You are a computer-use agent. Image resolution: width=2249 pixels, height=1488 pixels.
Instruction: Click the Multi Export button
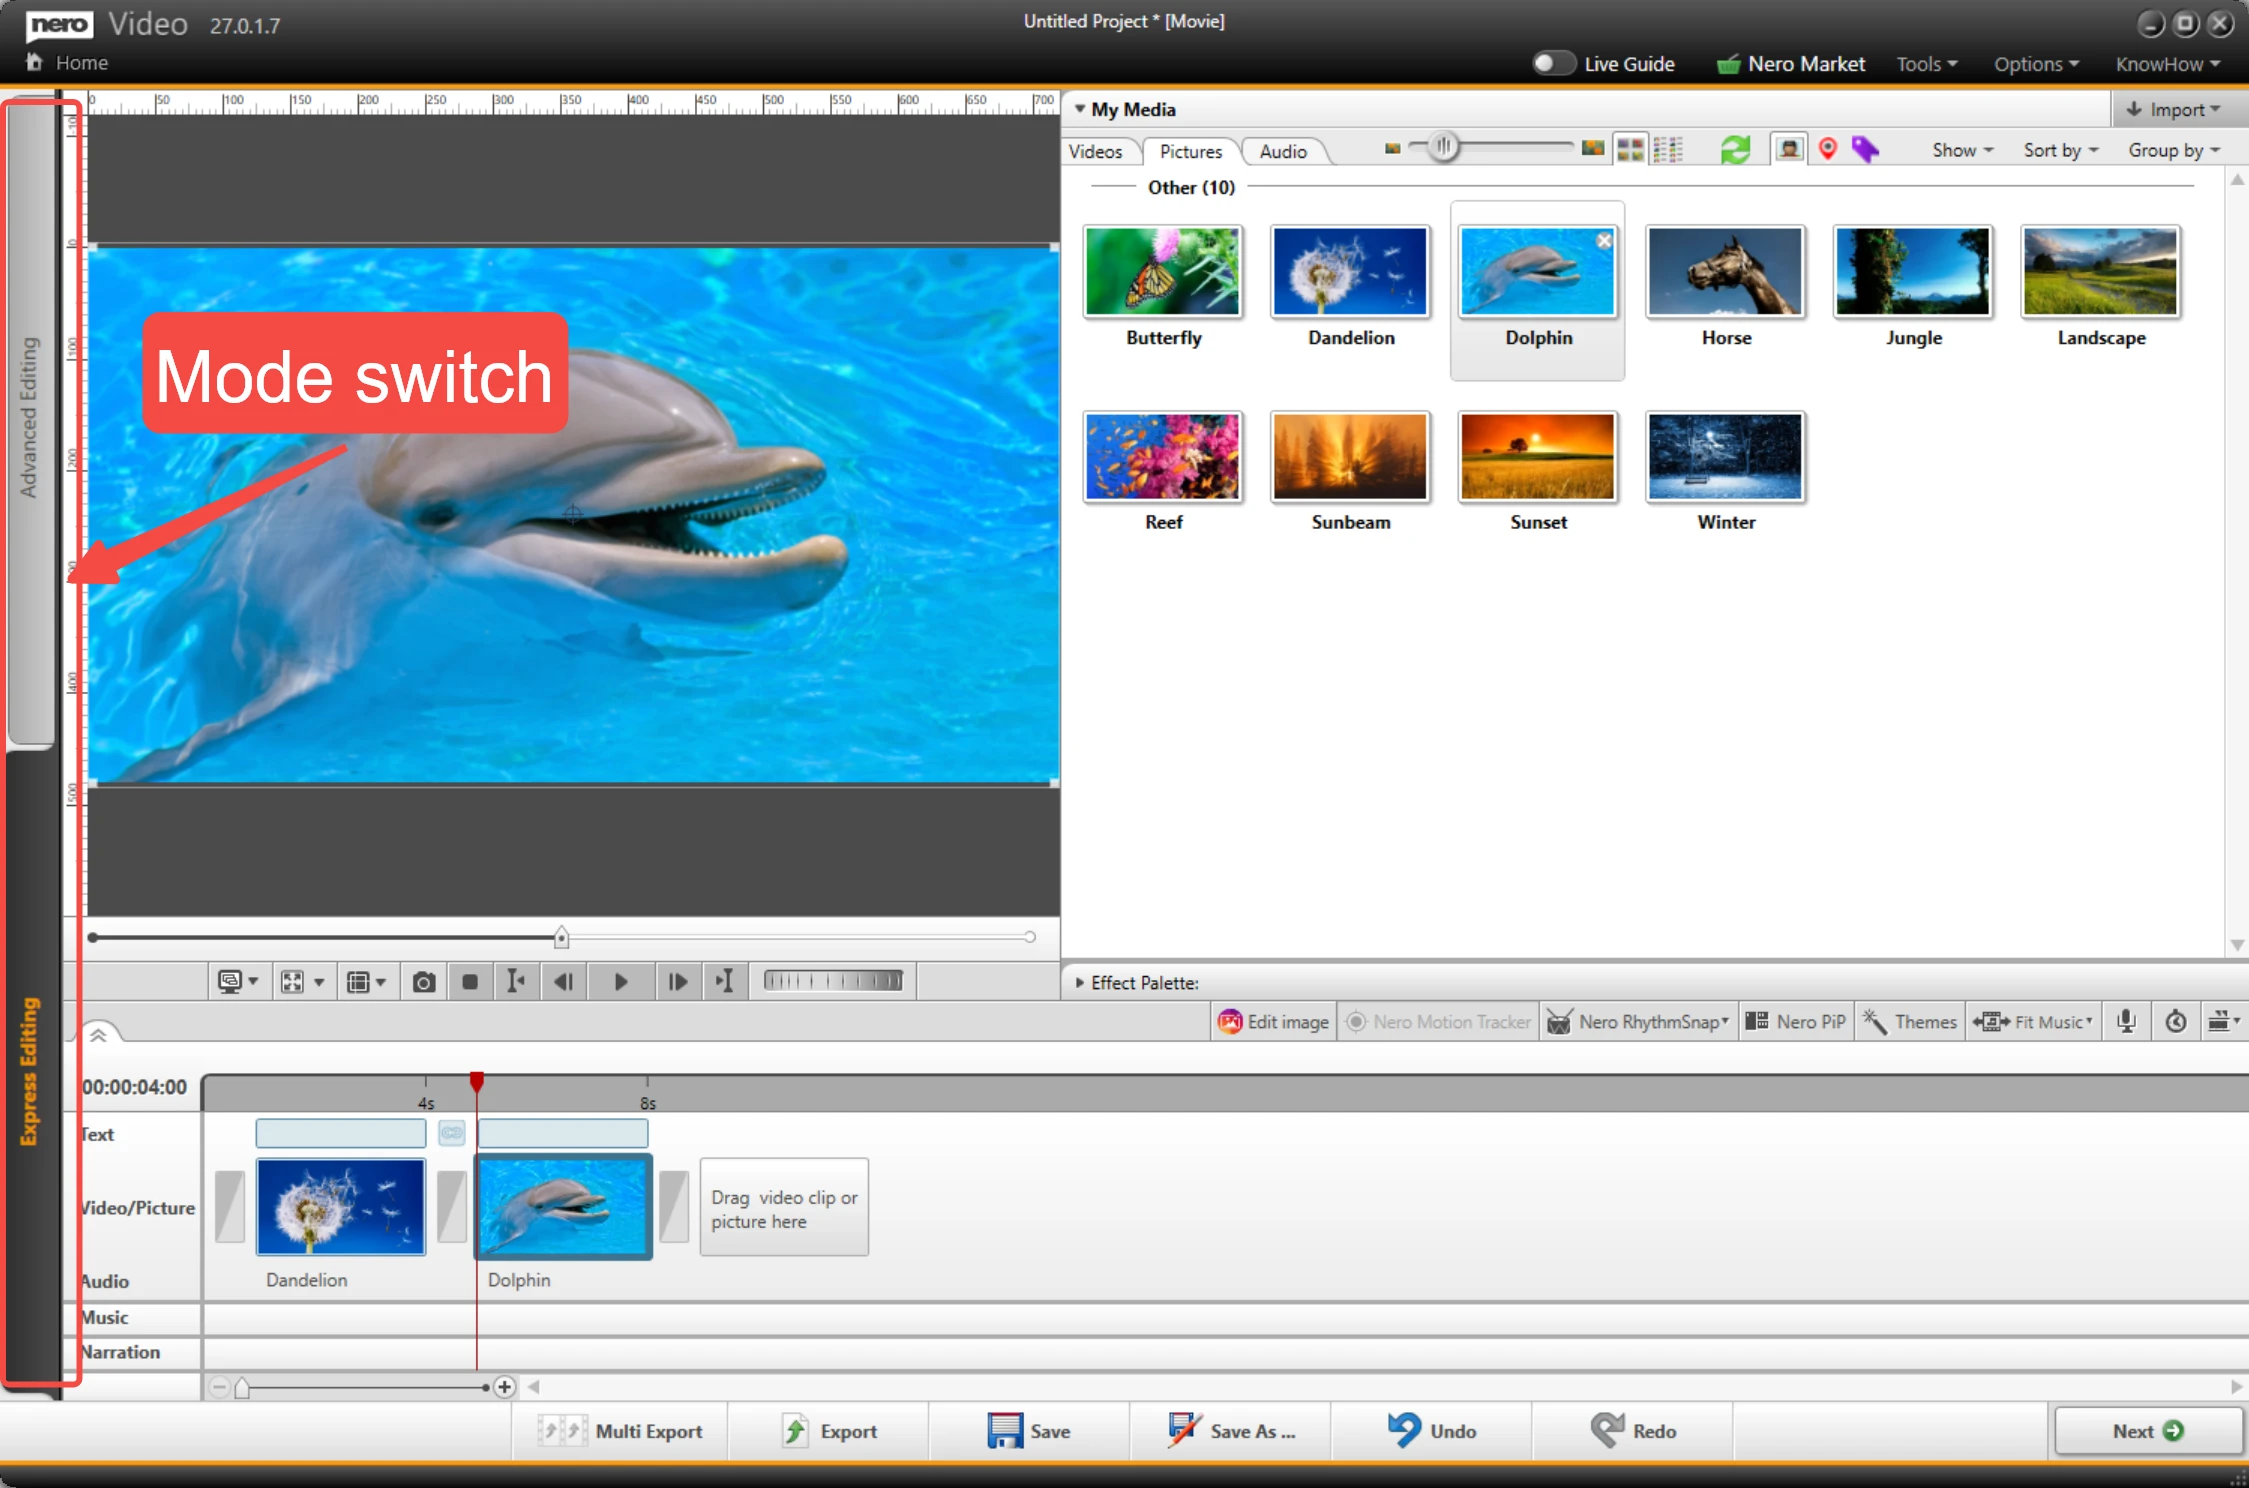click(622, 1431)
